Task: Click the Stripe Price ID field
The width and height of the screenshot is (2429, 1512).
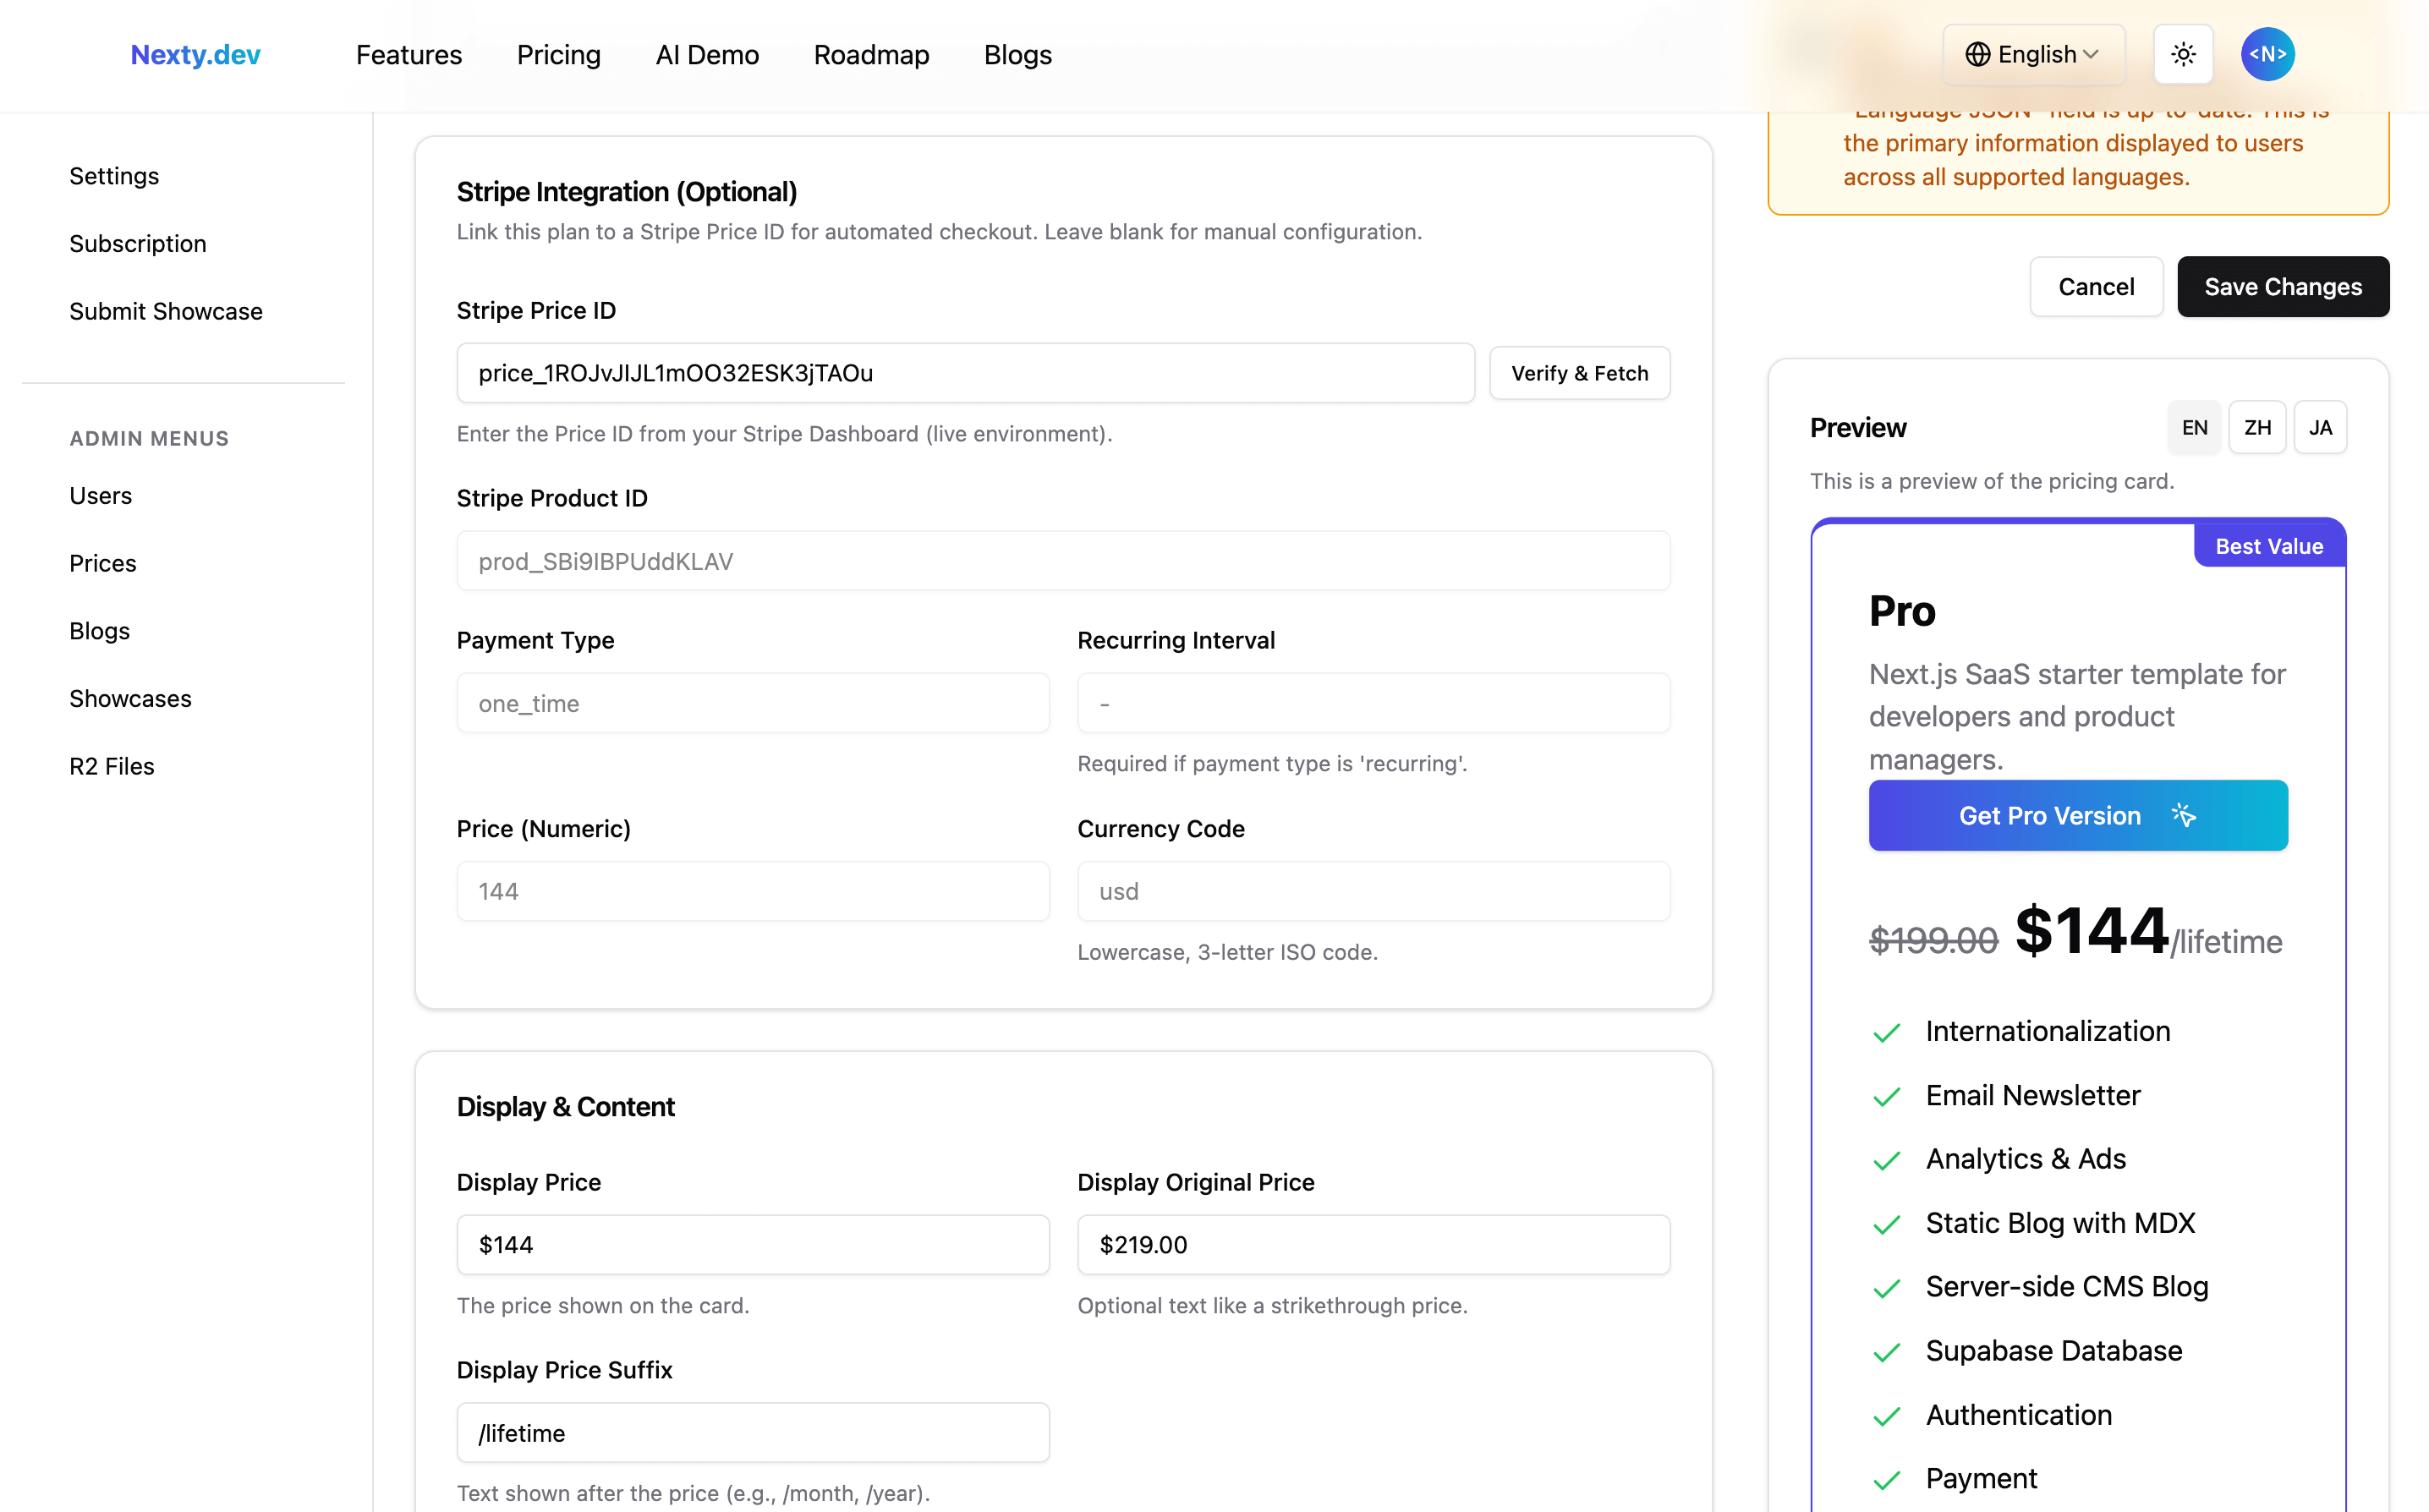Action: pos(964,373)
